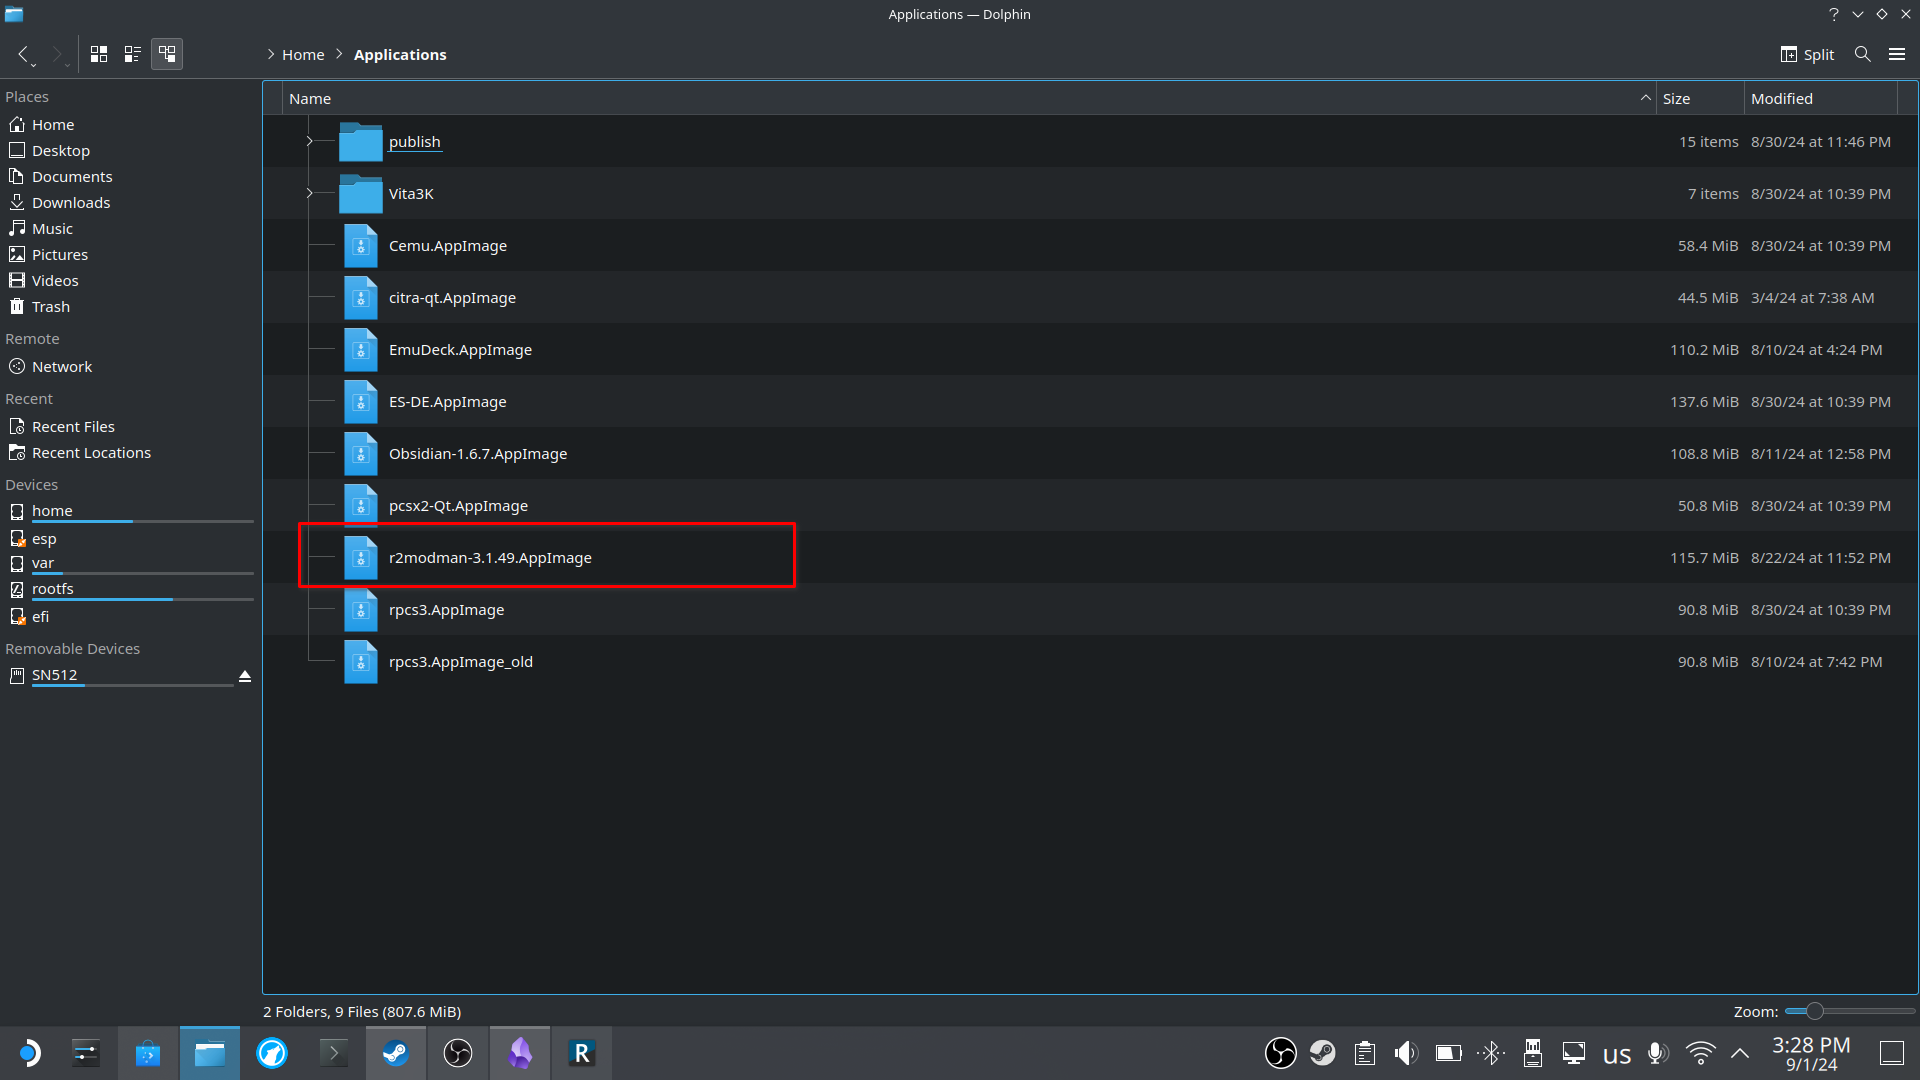This screenshot has width=1920, height=1080.
Task: Expand the Vita3K folder tree
Action: 309,193
